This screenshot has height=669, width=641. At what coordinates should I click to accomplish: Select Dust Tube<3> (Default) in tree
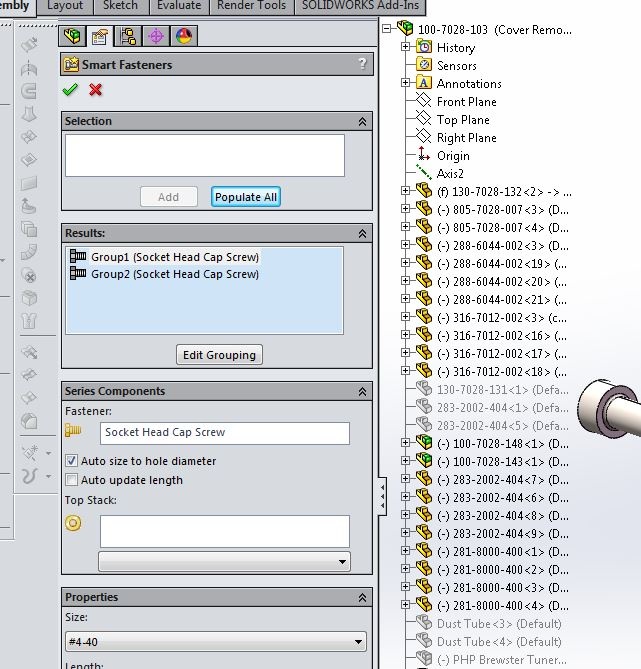[498, 624]
